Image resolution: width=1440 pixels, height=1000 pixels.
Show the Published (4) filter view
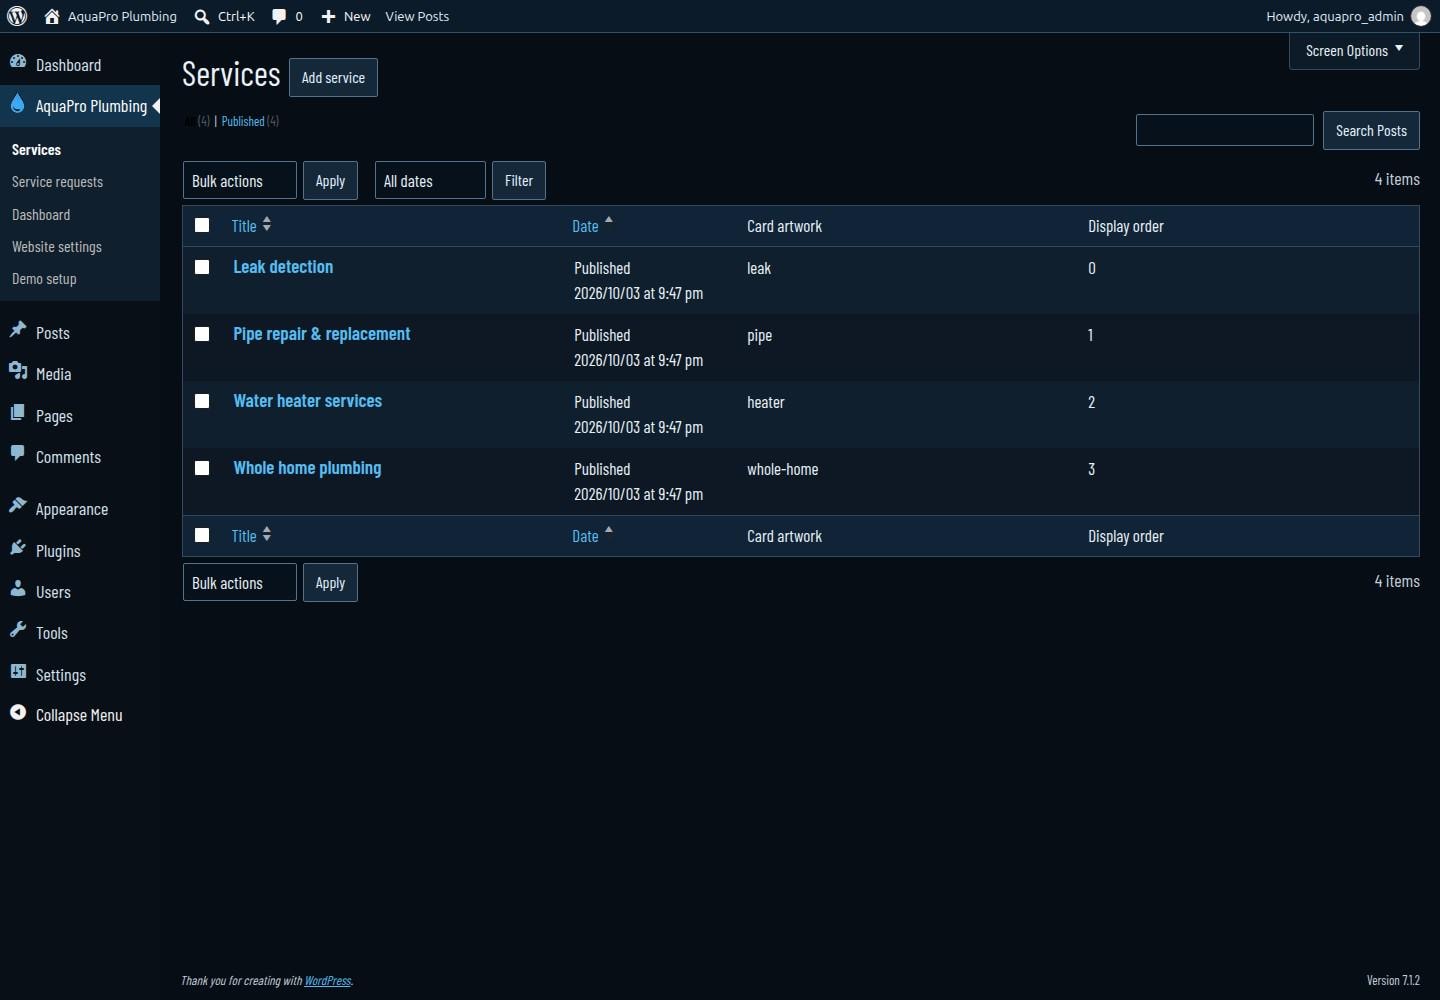pyautogui.click(x=250, y=121)
